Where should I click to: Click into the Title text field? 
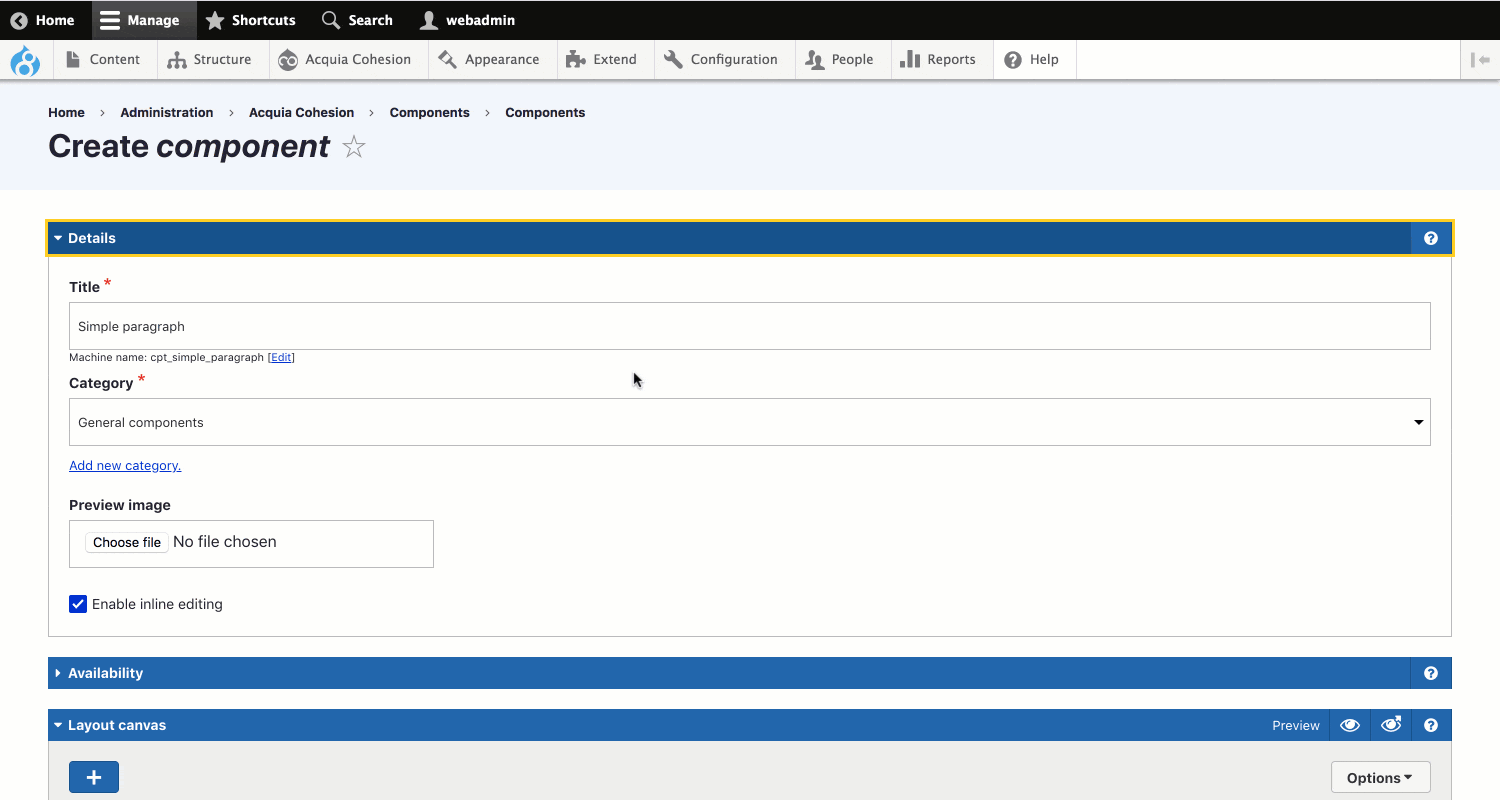(749, 326)
